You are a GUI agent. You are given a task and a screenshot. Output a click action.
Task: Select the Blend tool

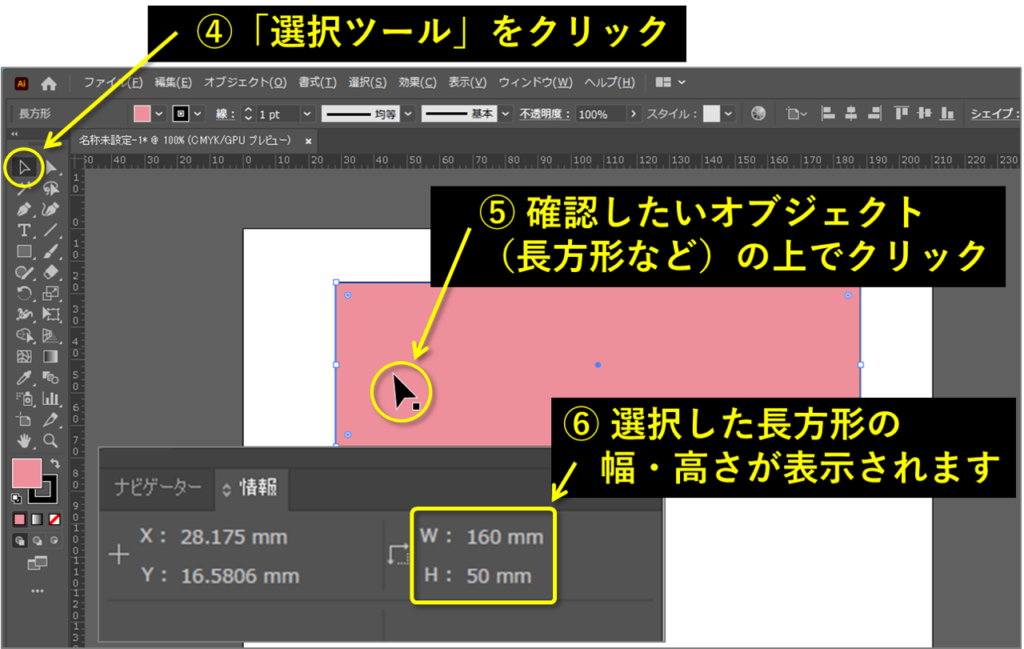(x=50, y=377)
